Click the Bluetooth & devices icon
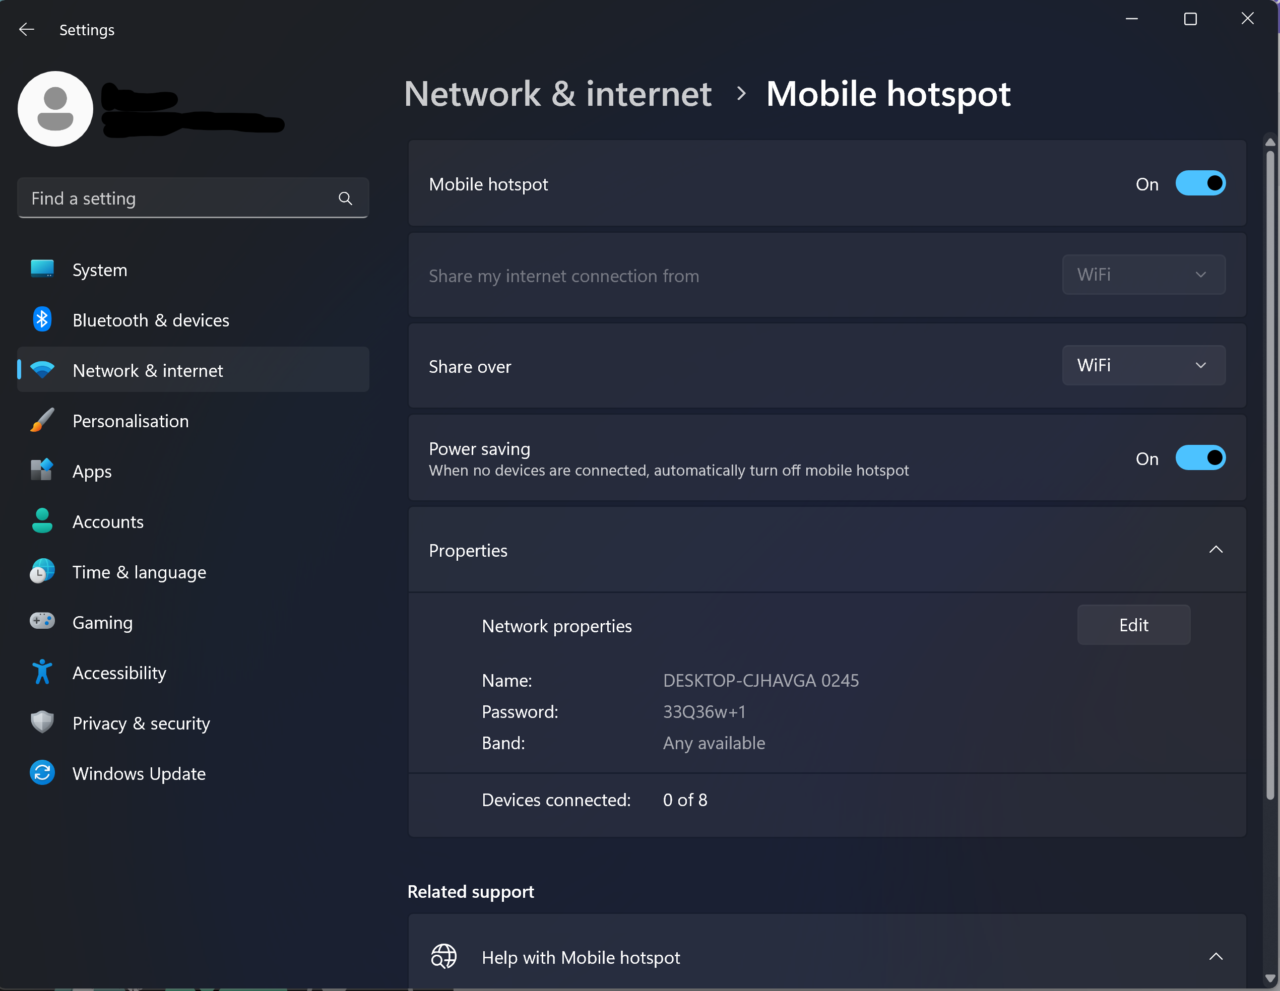 (x=42, y=319)
